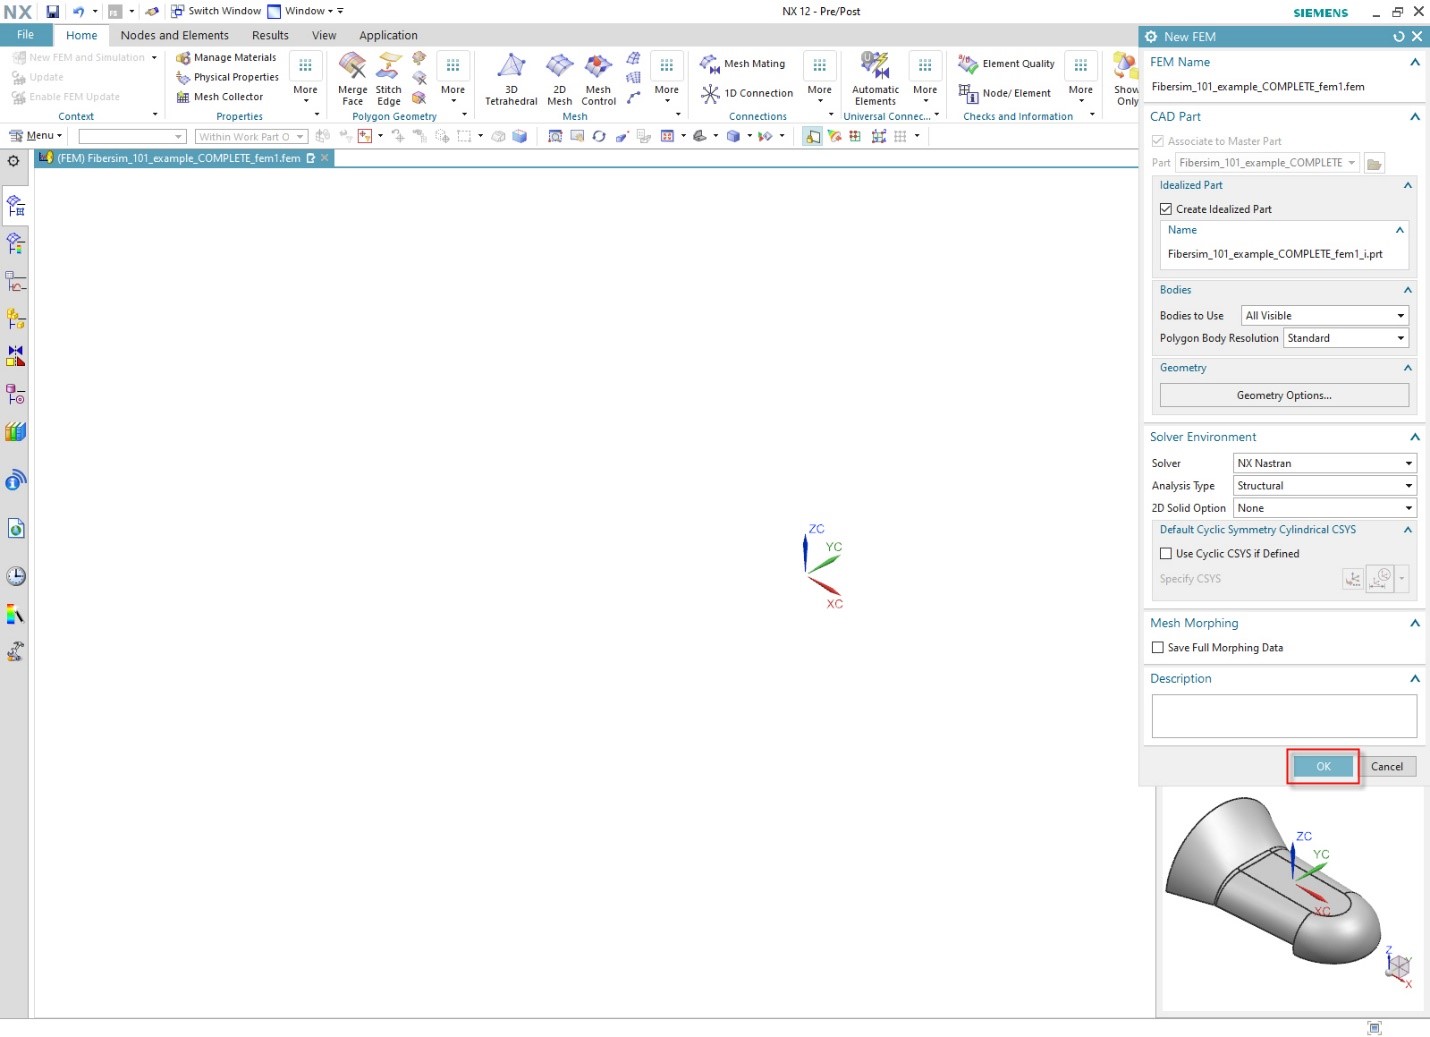The width and height of the screenshot is (1430, 1037).
Task: Check Save Full Morphing Data
Action: 1158,647
